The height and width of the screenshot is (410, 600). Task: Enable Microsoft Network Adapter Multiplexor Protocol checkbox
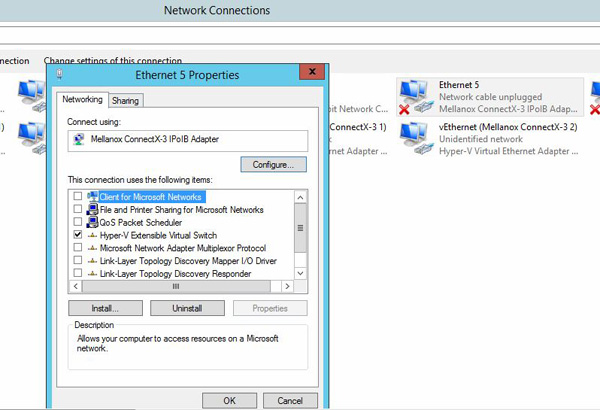click(x=78, y=247)
